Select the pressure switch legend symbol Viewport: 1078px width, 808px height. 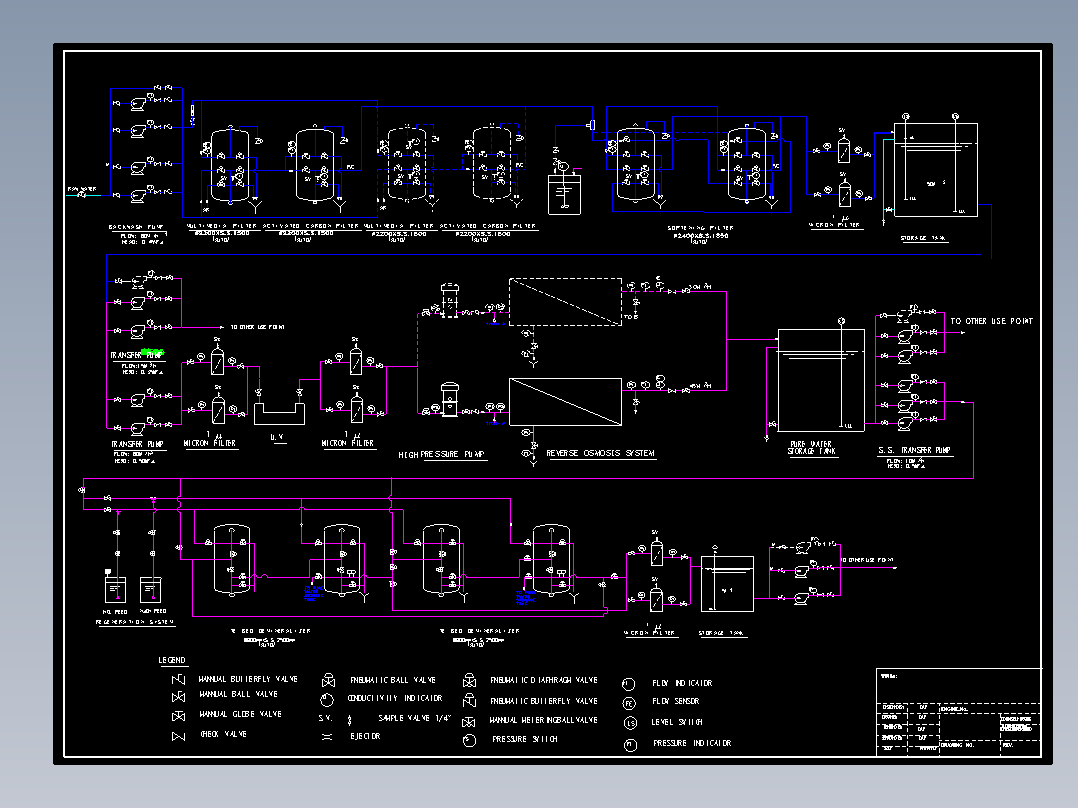point(470,741)
